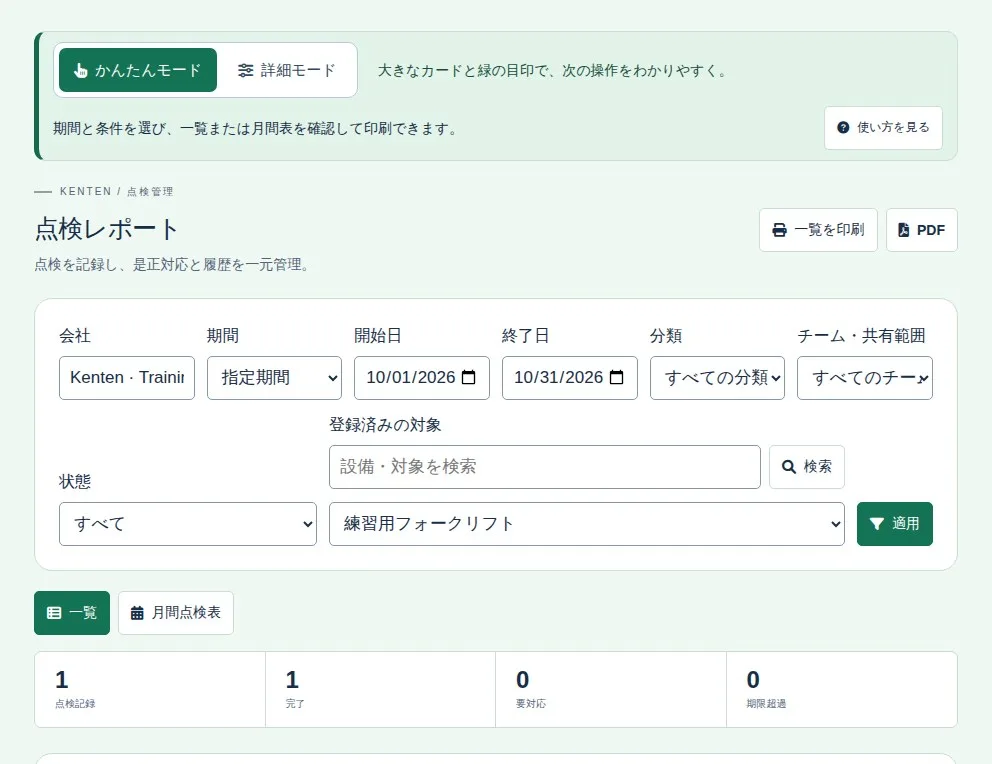Click the 点検管理 breadcrumb text
992x764 pixels.
click(x=150, y=192)
